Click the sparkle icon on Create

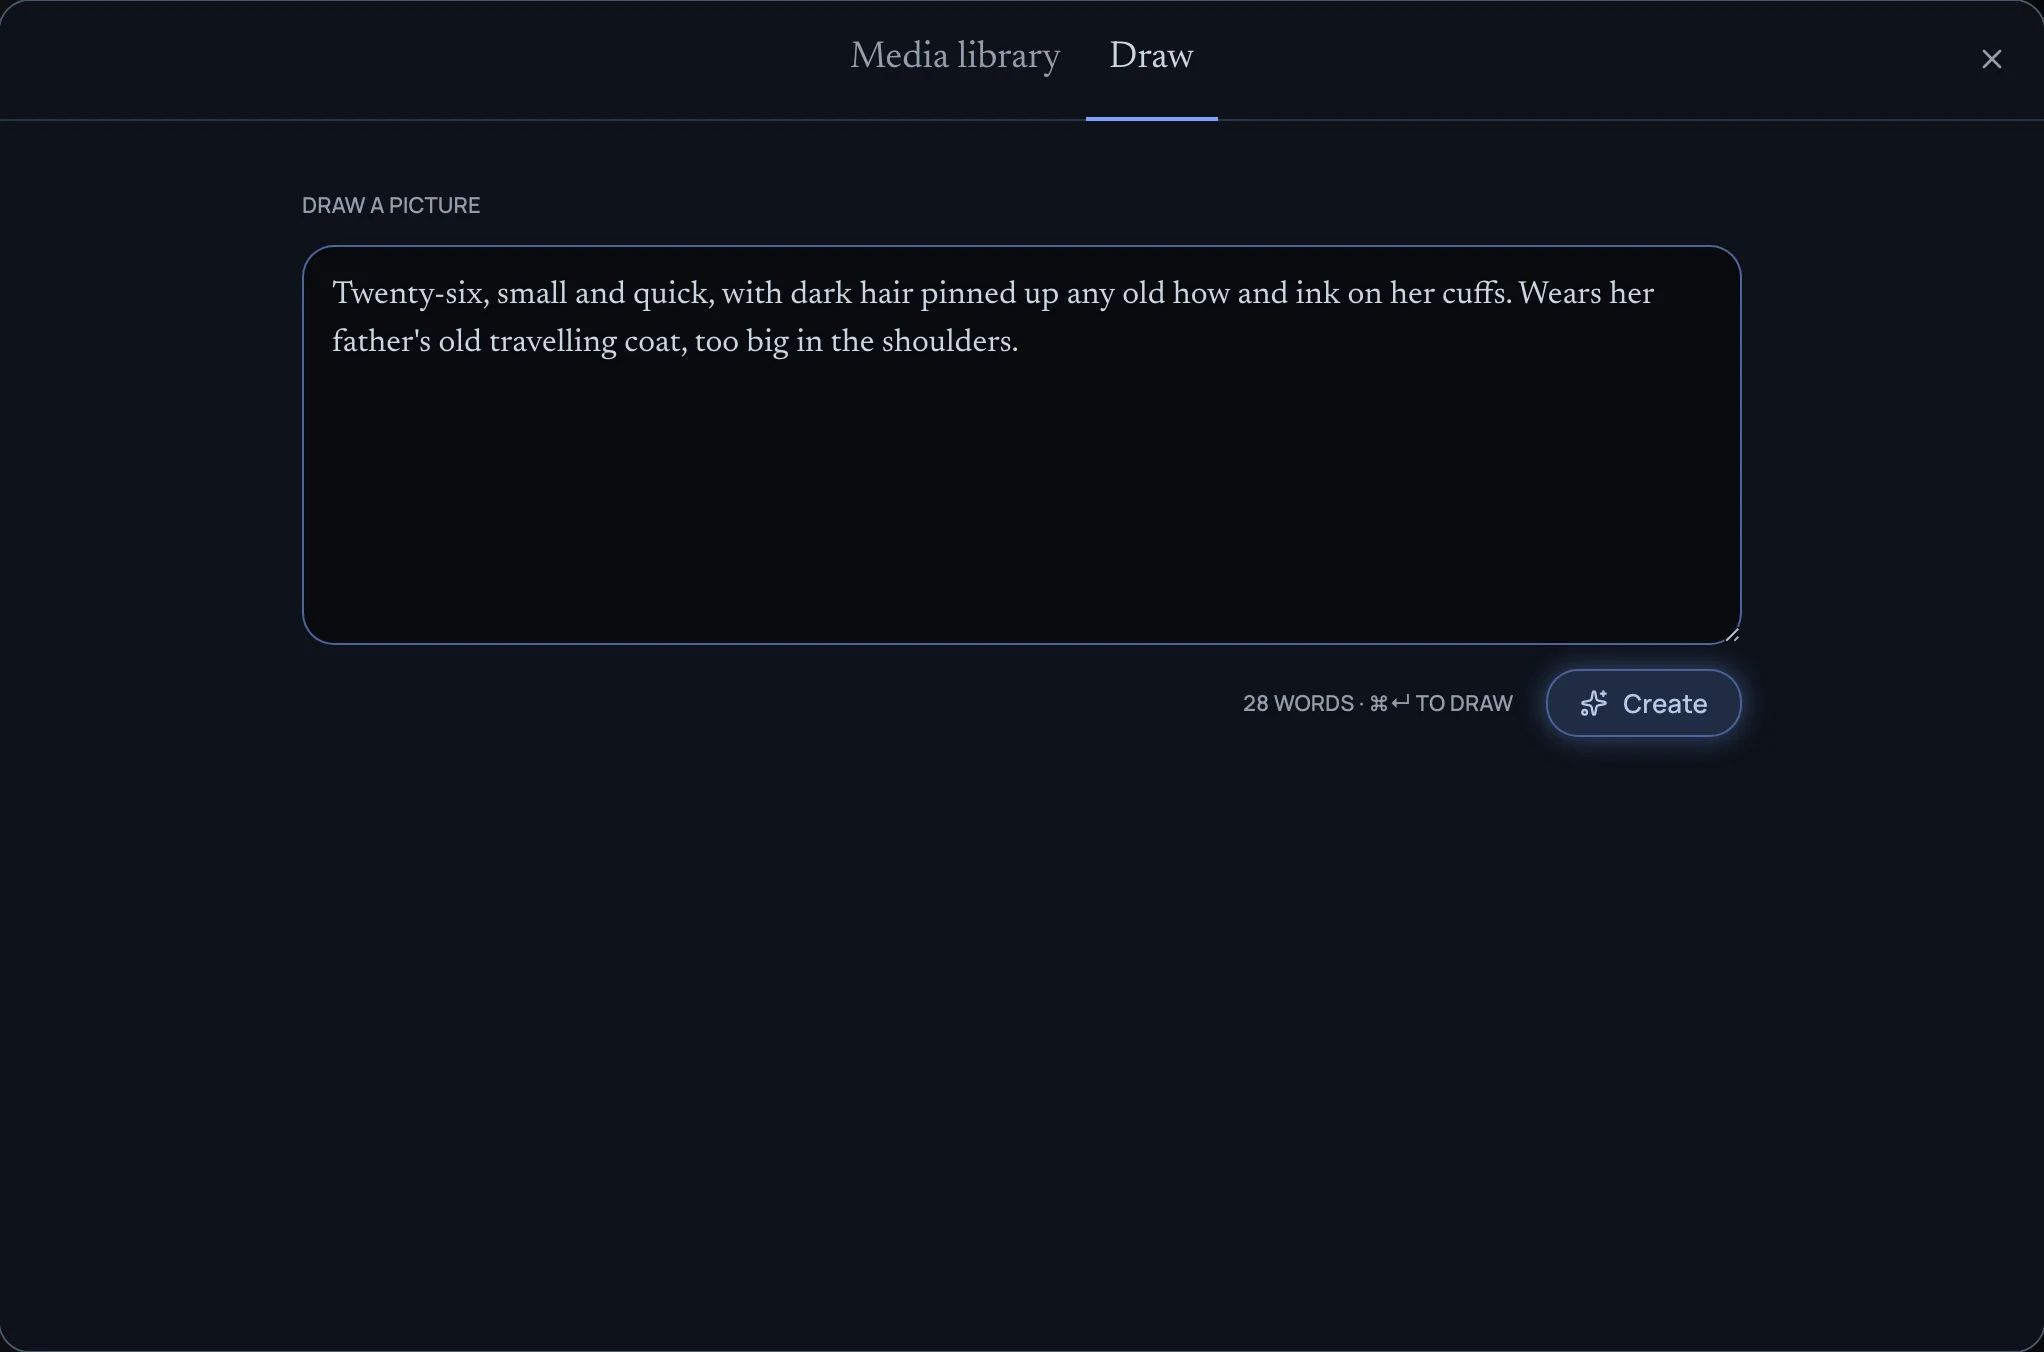pos(1594,703)
